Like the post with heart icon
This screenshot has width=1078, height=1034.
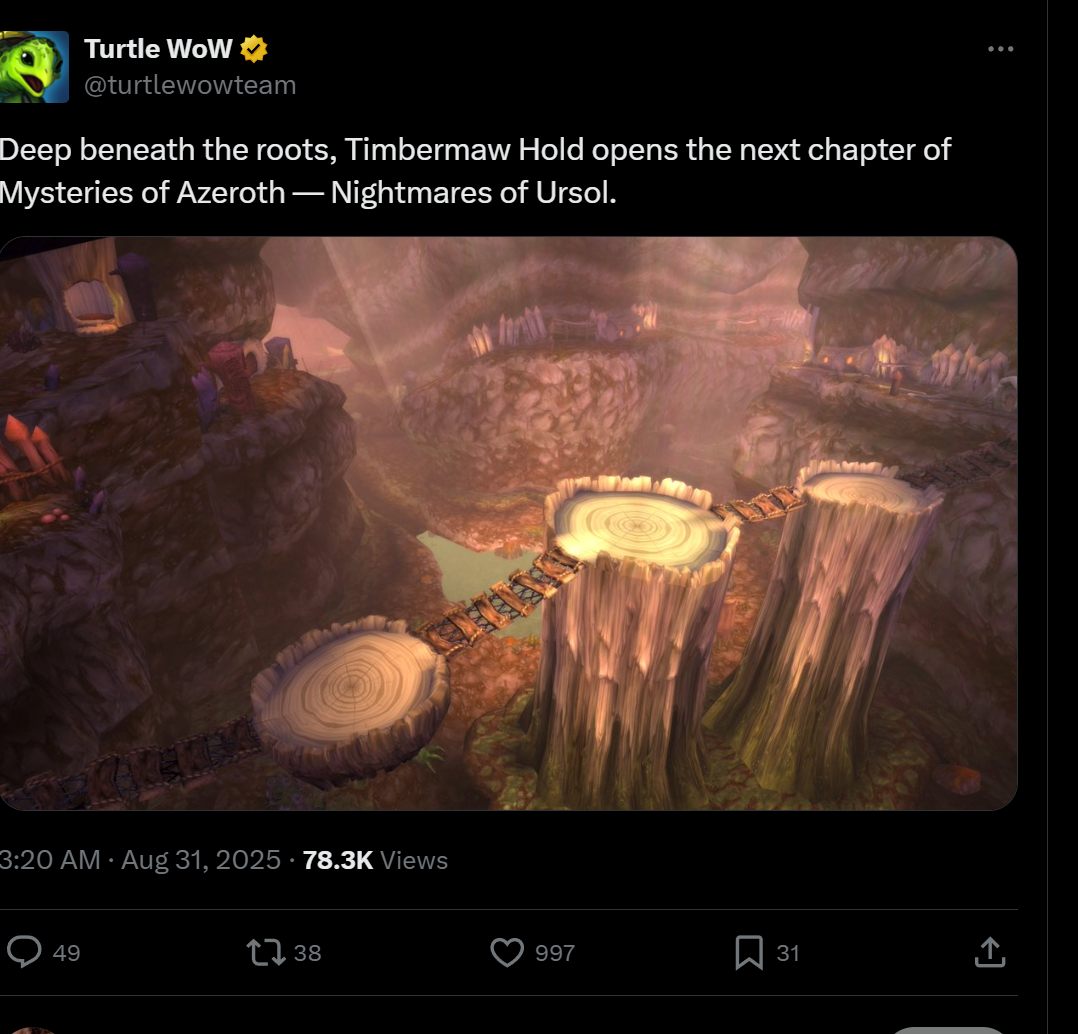[x=507, y=952]
